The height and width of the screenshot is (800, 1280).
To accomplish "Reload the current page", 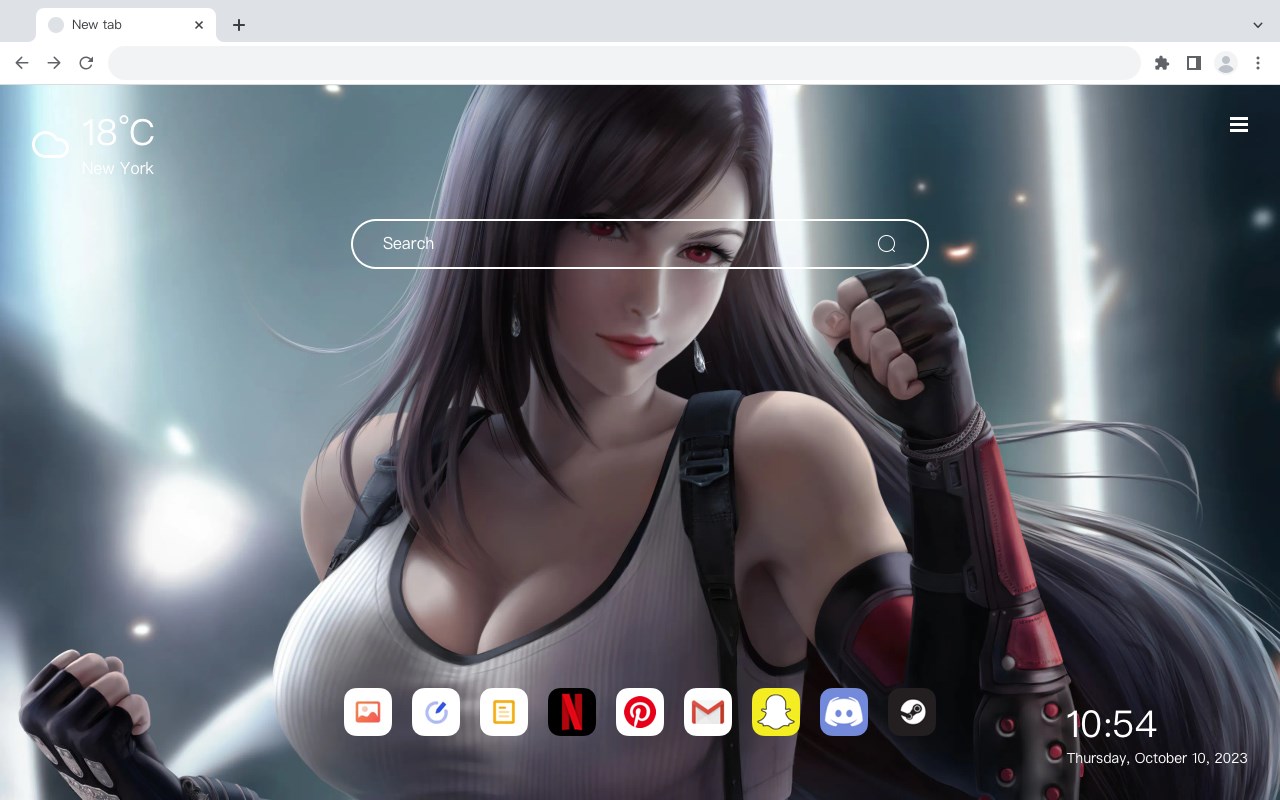I will point(86,63).
